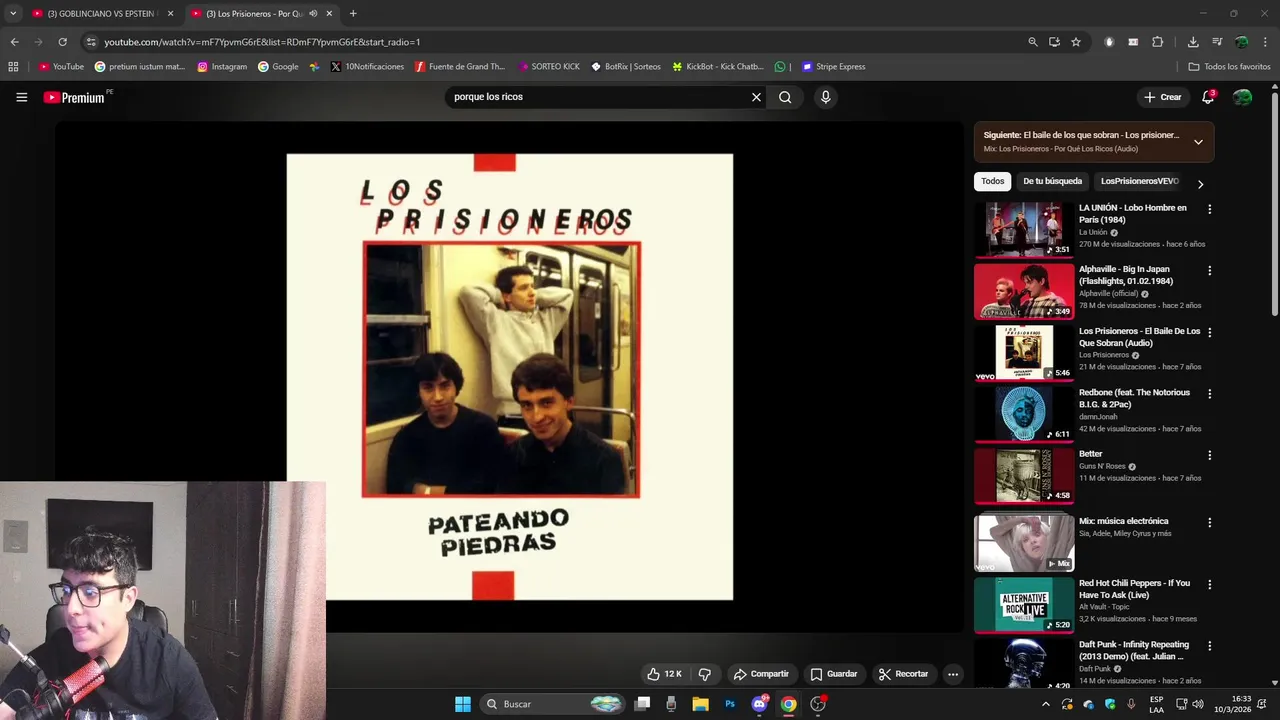Open Recortar clip tool

[x=903, y=674]
